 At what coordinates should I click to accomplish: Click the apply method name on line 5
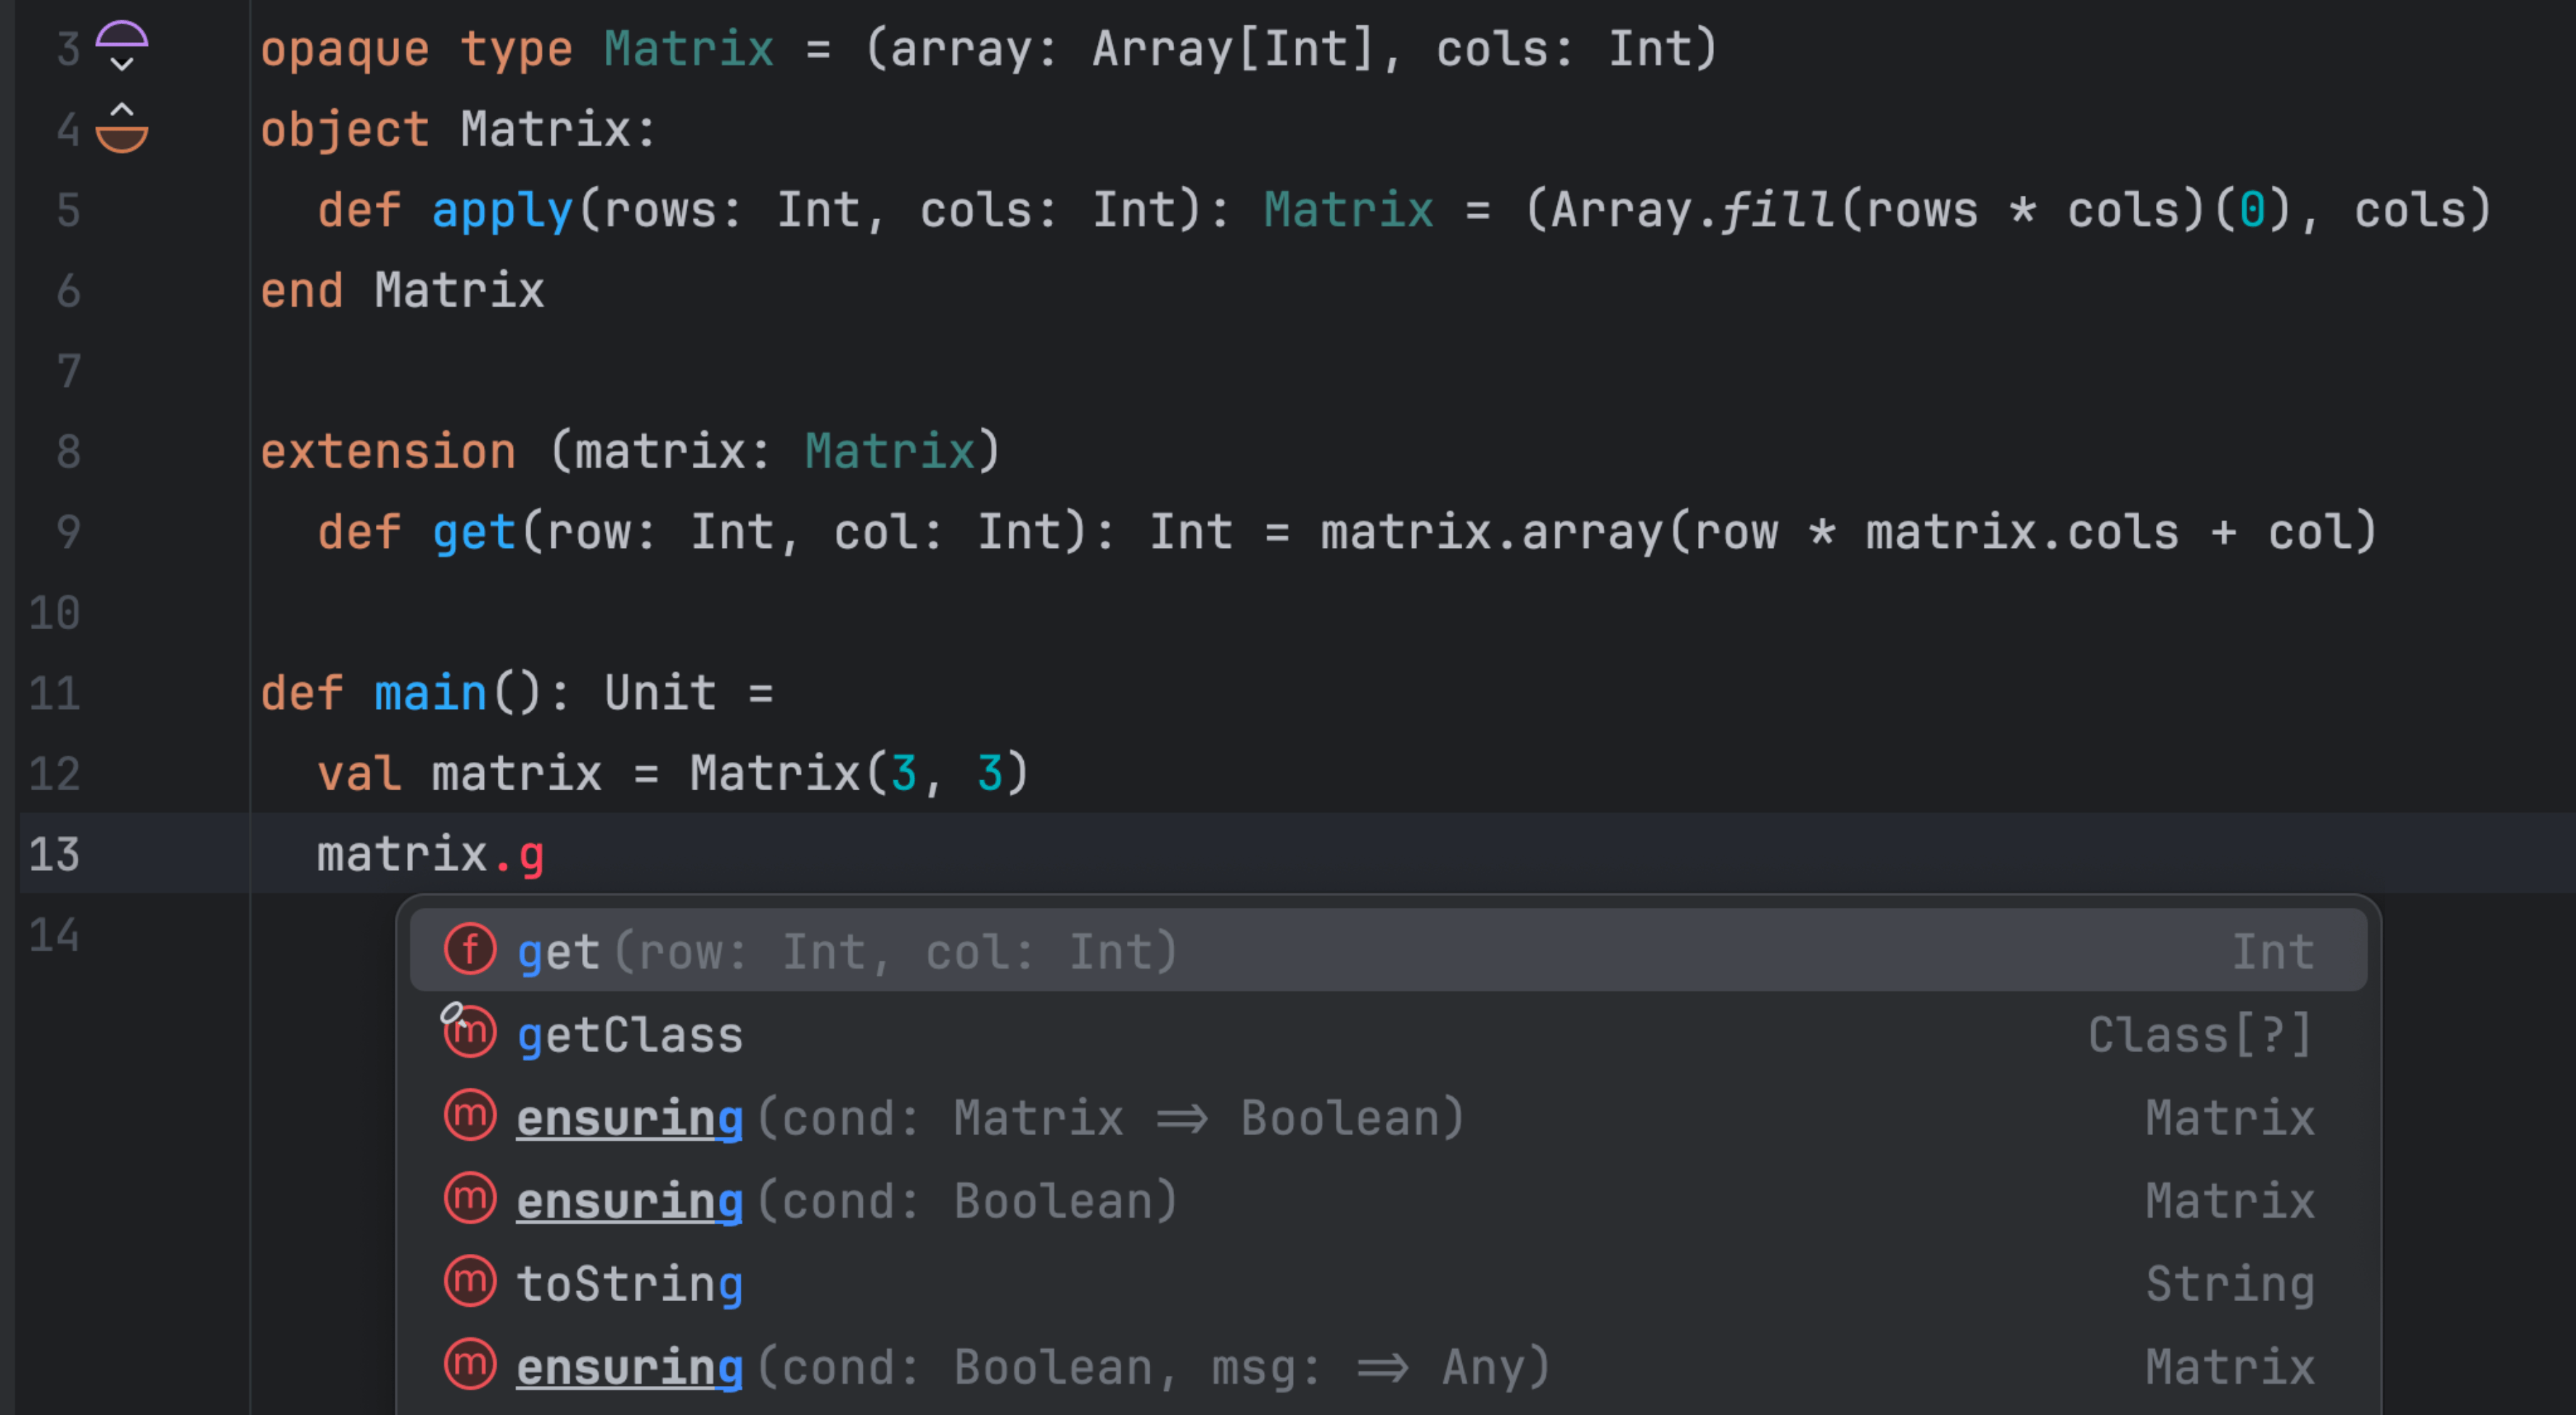(502, 210)
